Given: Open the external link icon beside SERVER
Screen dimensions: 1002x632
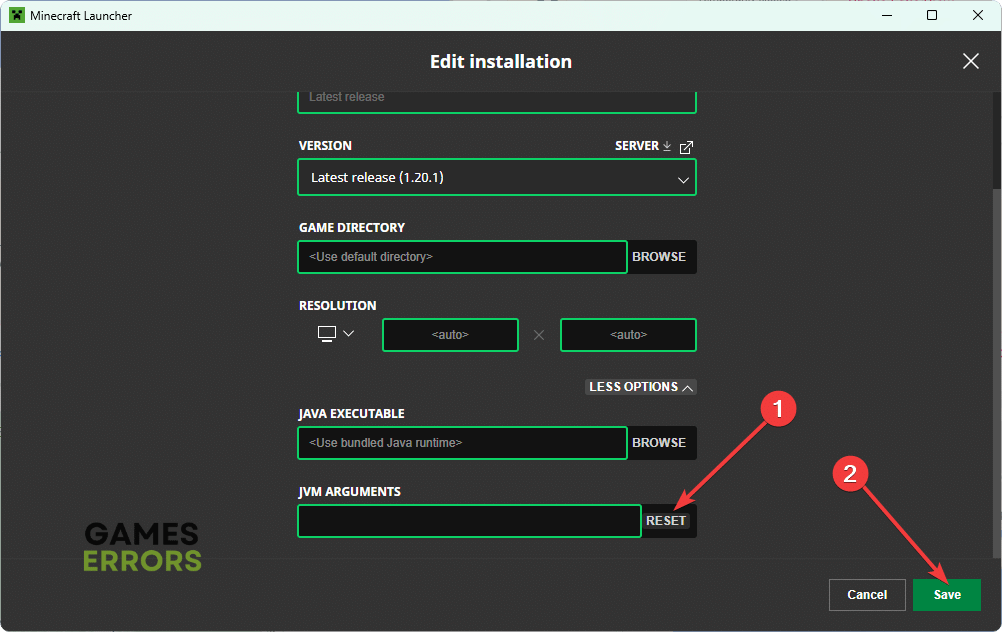Looking at the screenshot, I should click(686, 147).
